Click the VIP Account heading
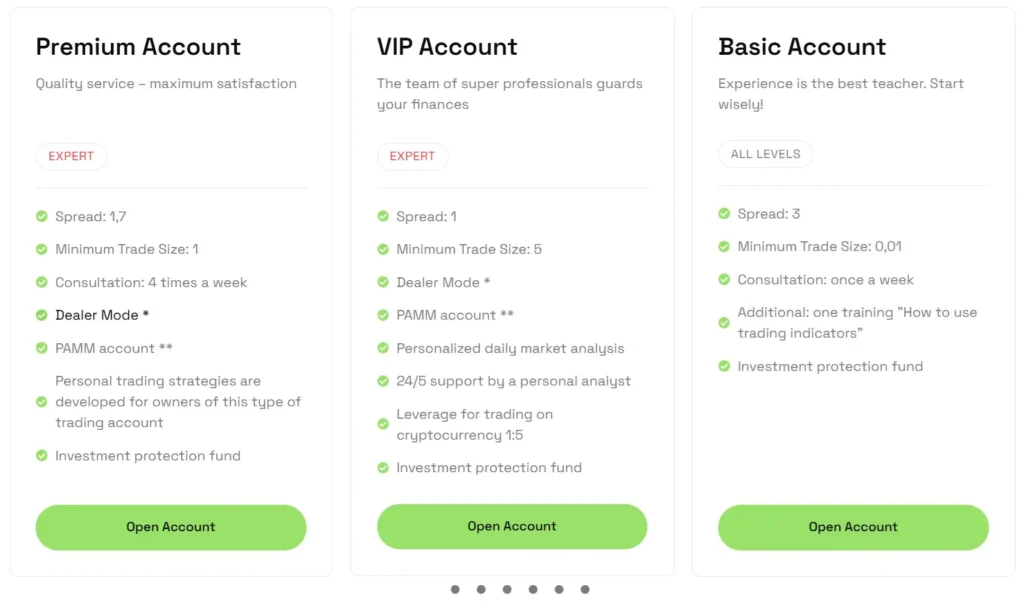 [x=447, y=47]
